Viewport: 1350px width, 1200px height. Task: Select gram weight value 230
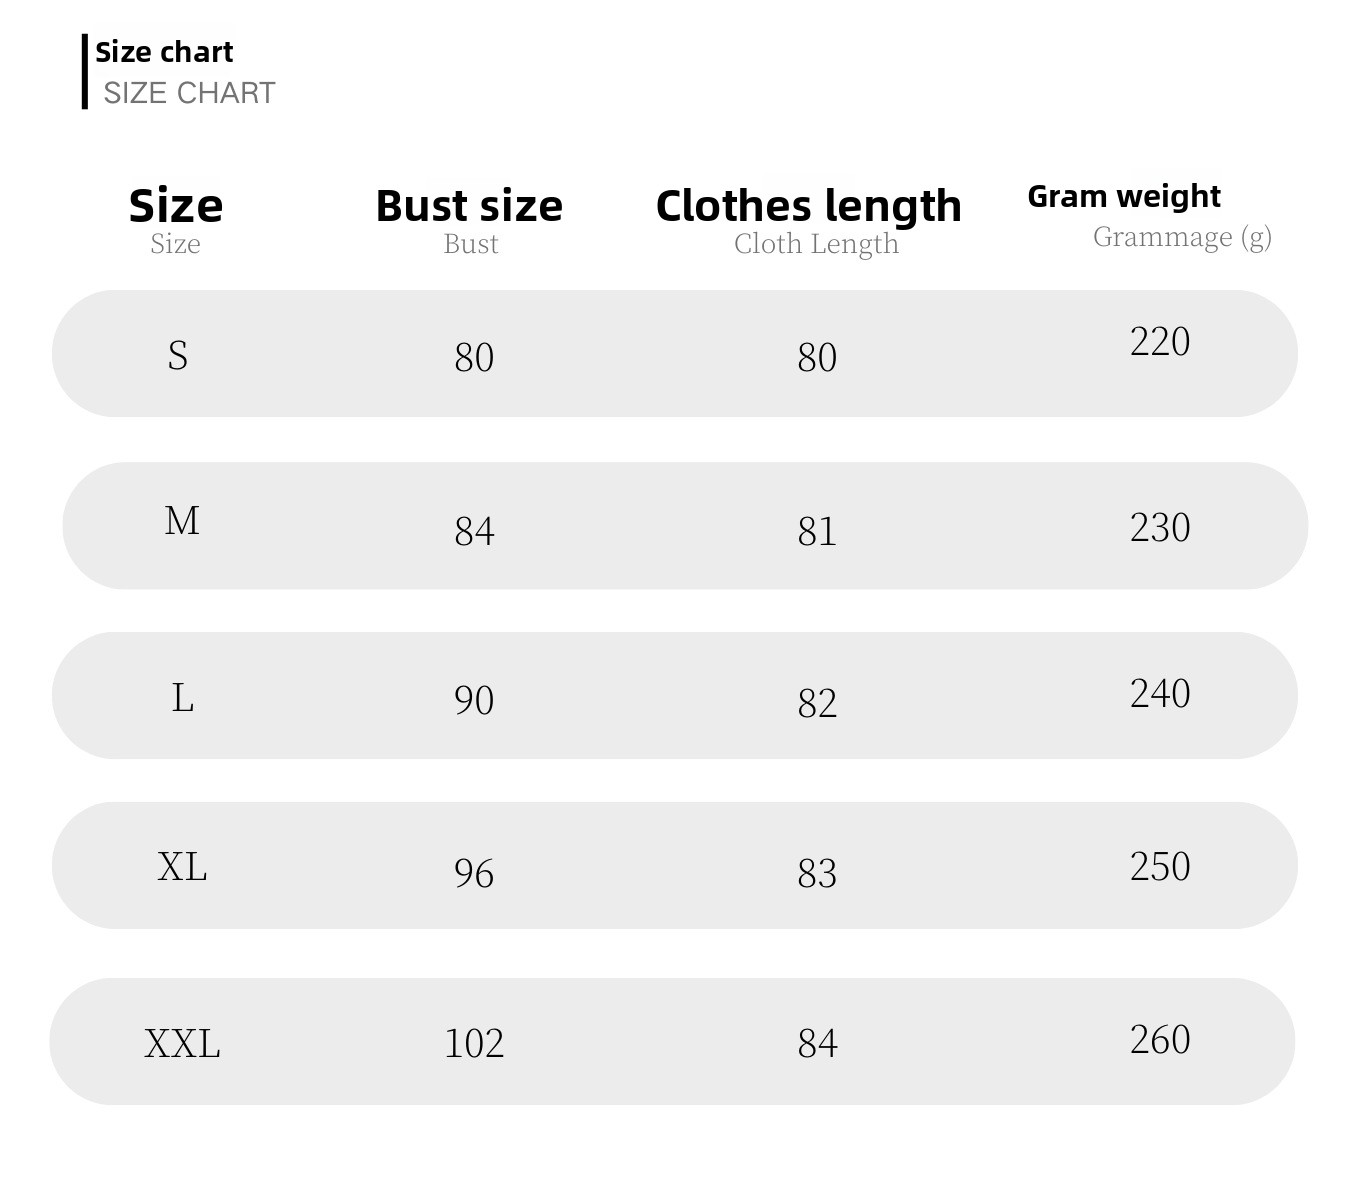point(1160,528)
